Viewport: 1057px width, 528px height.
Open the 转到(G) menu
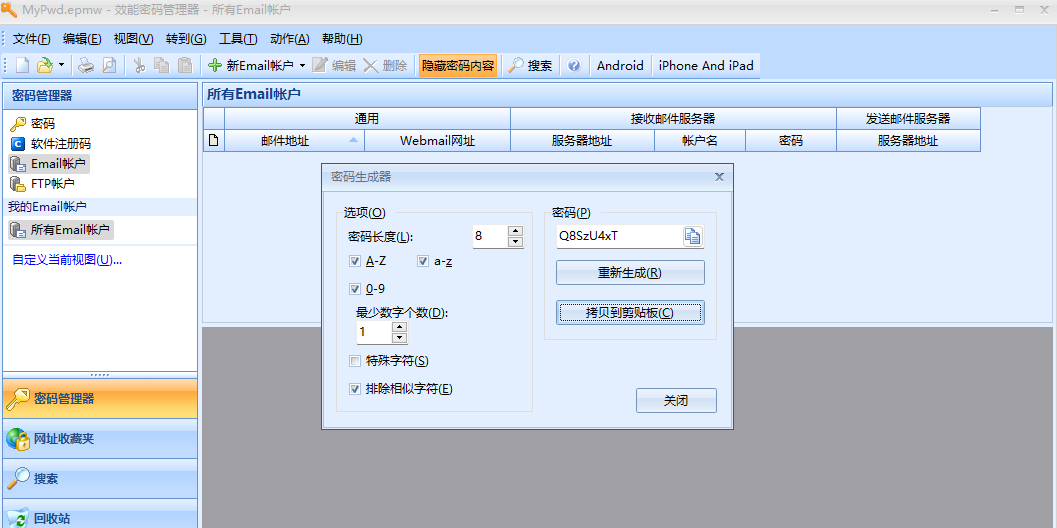pos(186,39)
